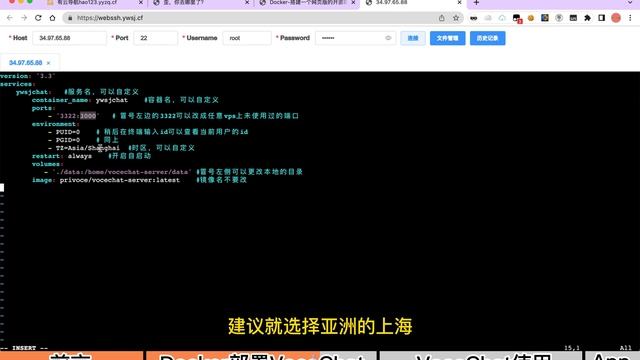Click the './data:/home/vocechat-server/data' volume path
Screen dimensions: 640x360
(x=122, y=172)
